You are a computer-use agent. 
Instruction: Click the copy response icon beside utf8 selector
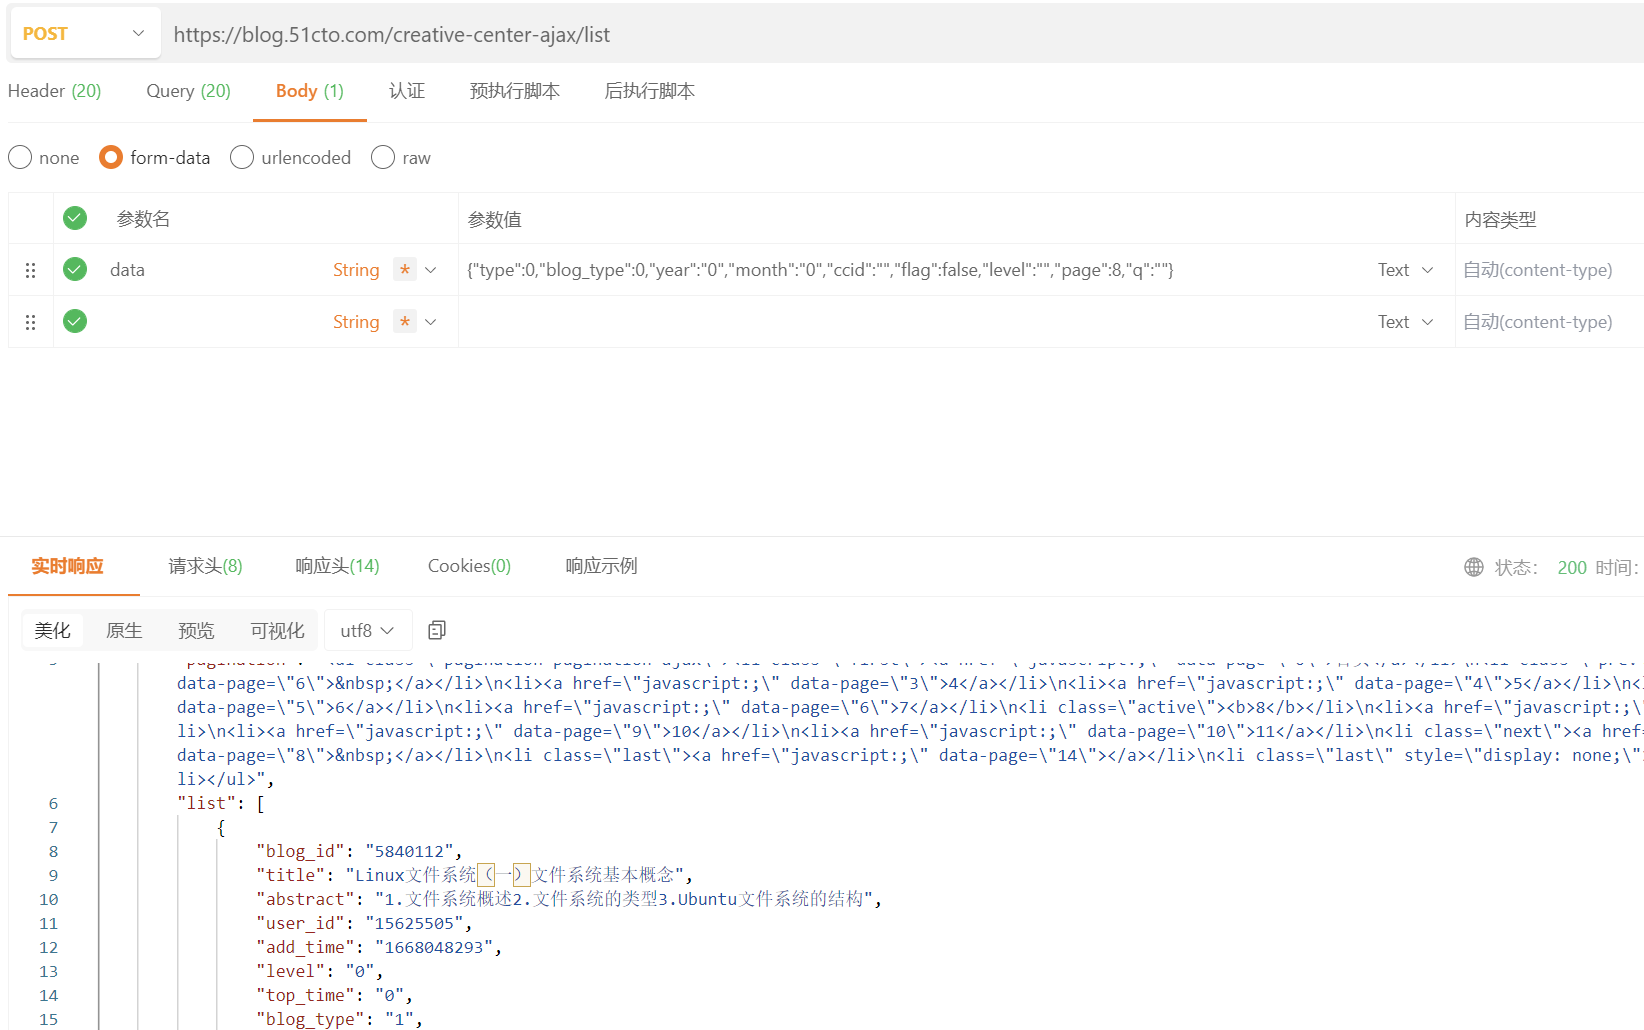437,630
